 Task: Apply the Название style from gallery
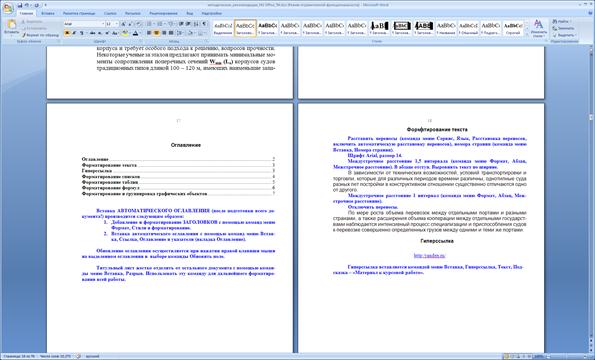[x=446, y=28]
